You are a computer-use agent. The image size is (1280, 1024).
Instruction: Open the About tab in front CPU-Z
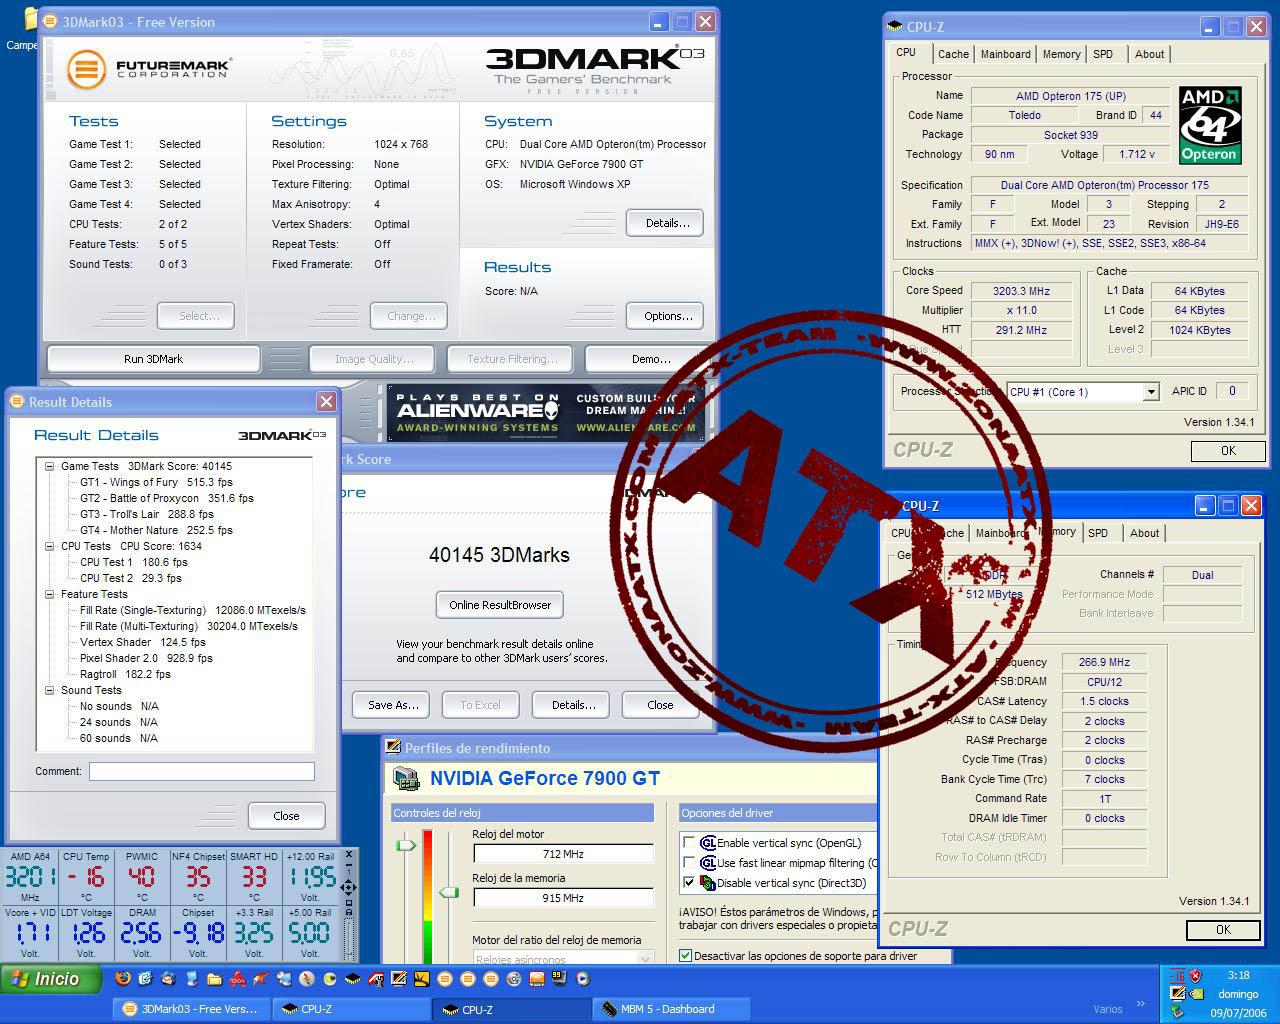point(1149,54)
